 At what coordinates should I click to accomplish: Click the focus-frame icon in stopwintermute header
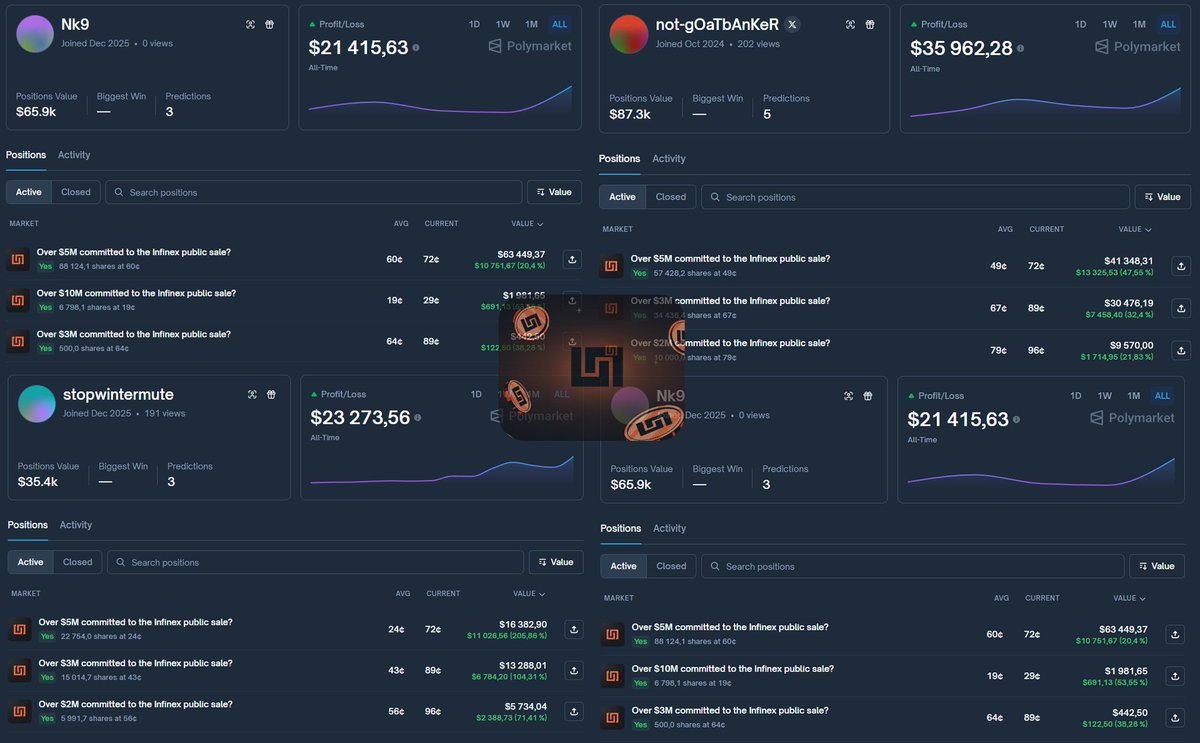(x=252, y=395)
